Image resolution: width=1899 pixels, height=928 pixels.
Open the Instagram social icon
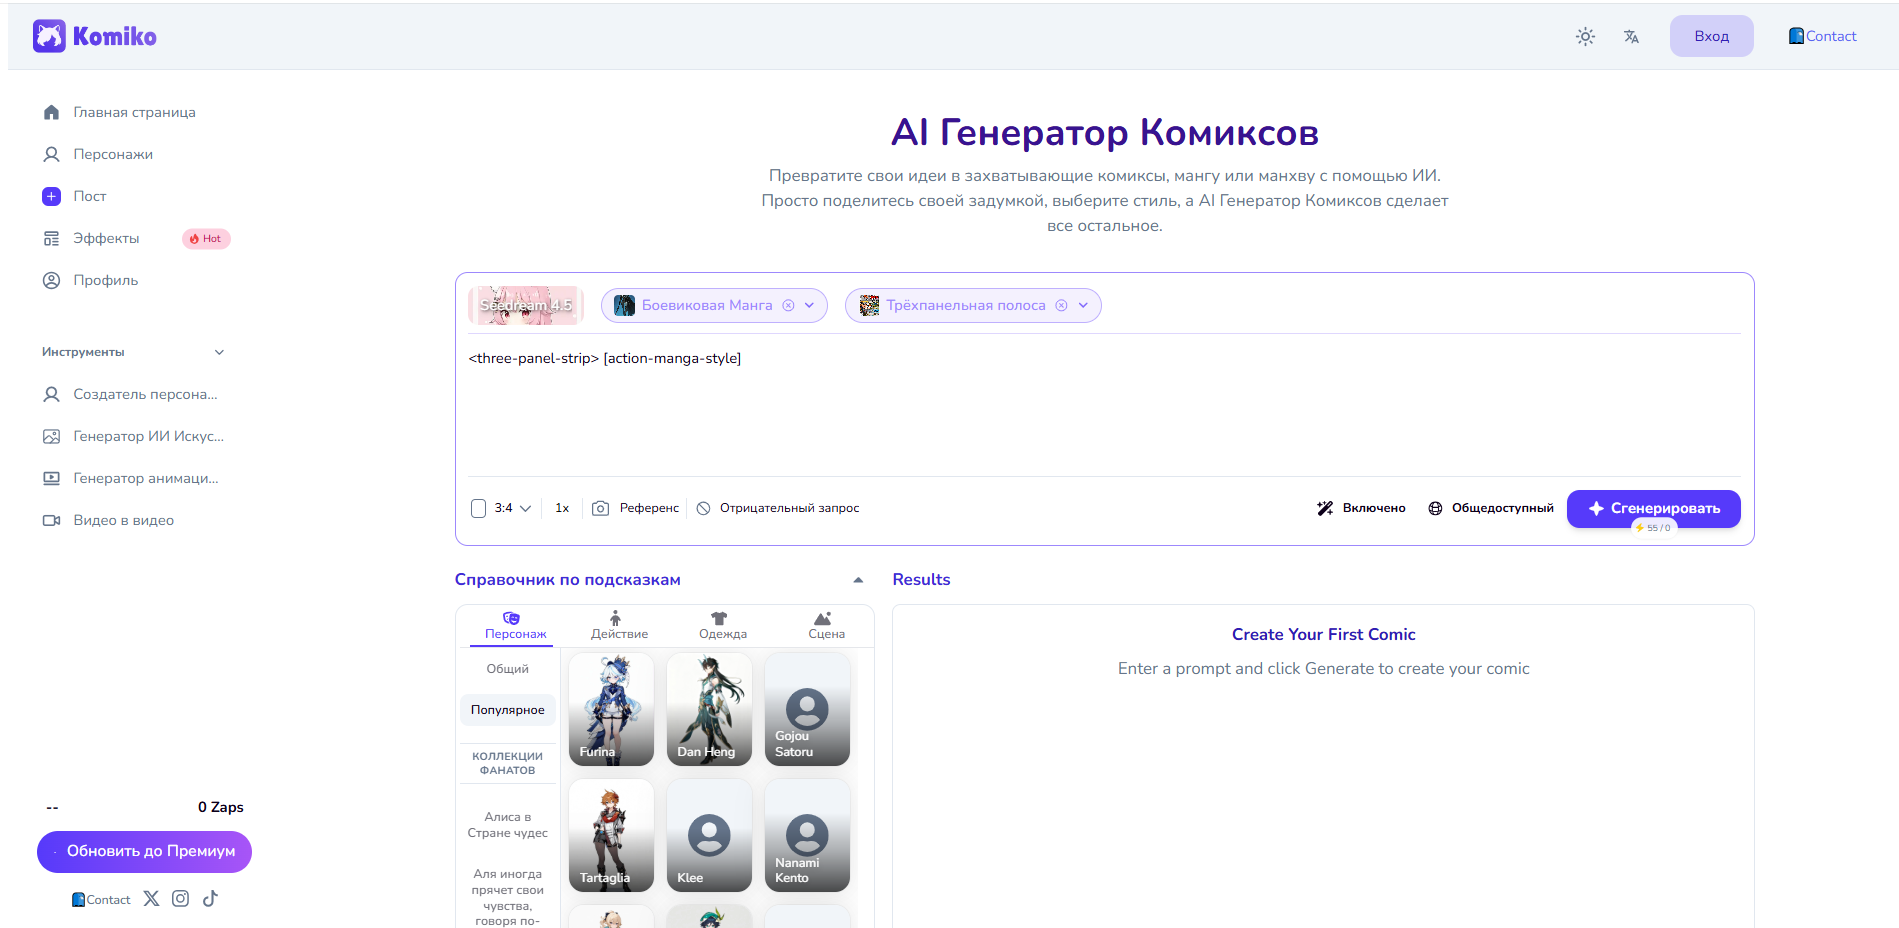click(180, 898)
